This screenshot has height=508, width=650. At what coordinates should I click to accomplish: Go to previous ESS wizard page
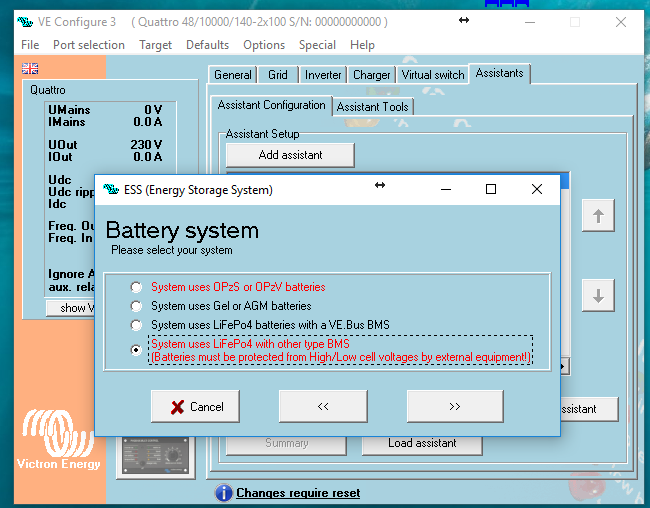323,406
